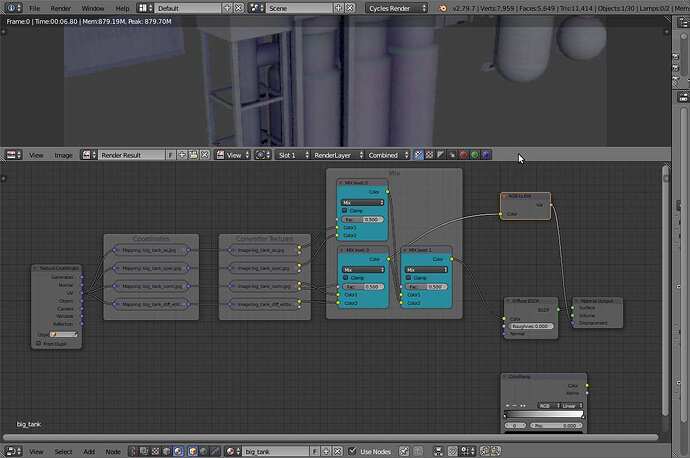Open the View menu in image editor header
The width and height of the screenshot is (690, 458).
click(x=36, y=155)
